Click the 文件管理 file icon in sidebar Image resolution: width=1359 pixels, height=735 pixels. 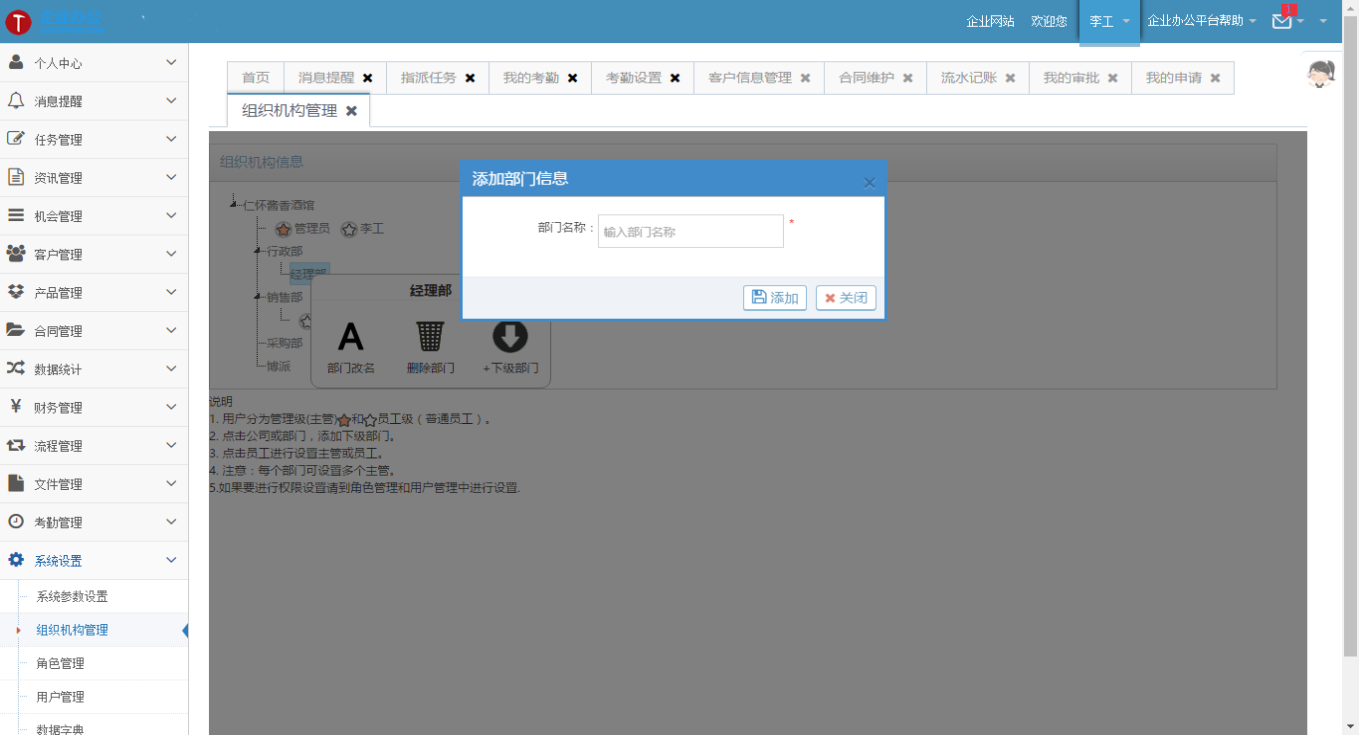pos(16,483)
